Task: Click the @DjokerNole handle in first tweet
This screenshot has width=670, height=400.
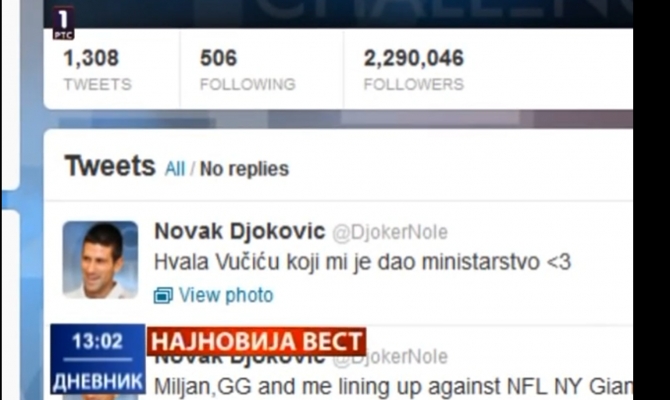Action: tap(390, 232)
